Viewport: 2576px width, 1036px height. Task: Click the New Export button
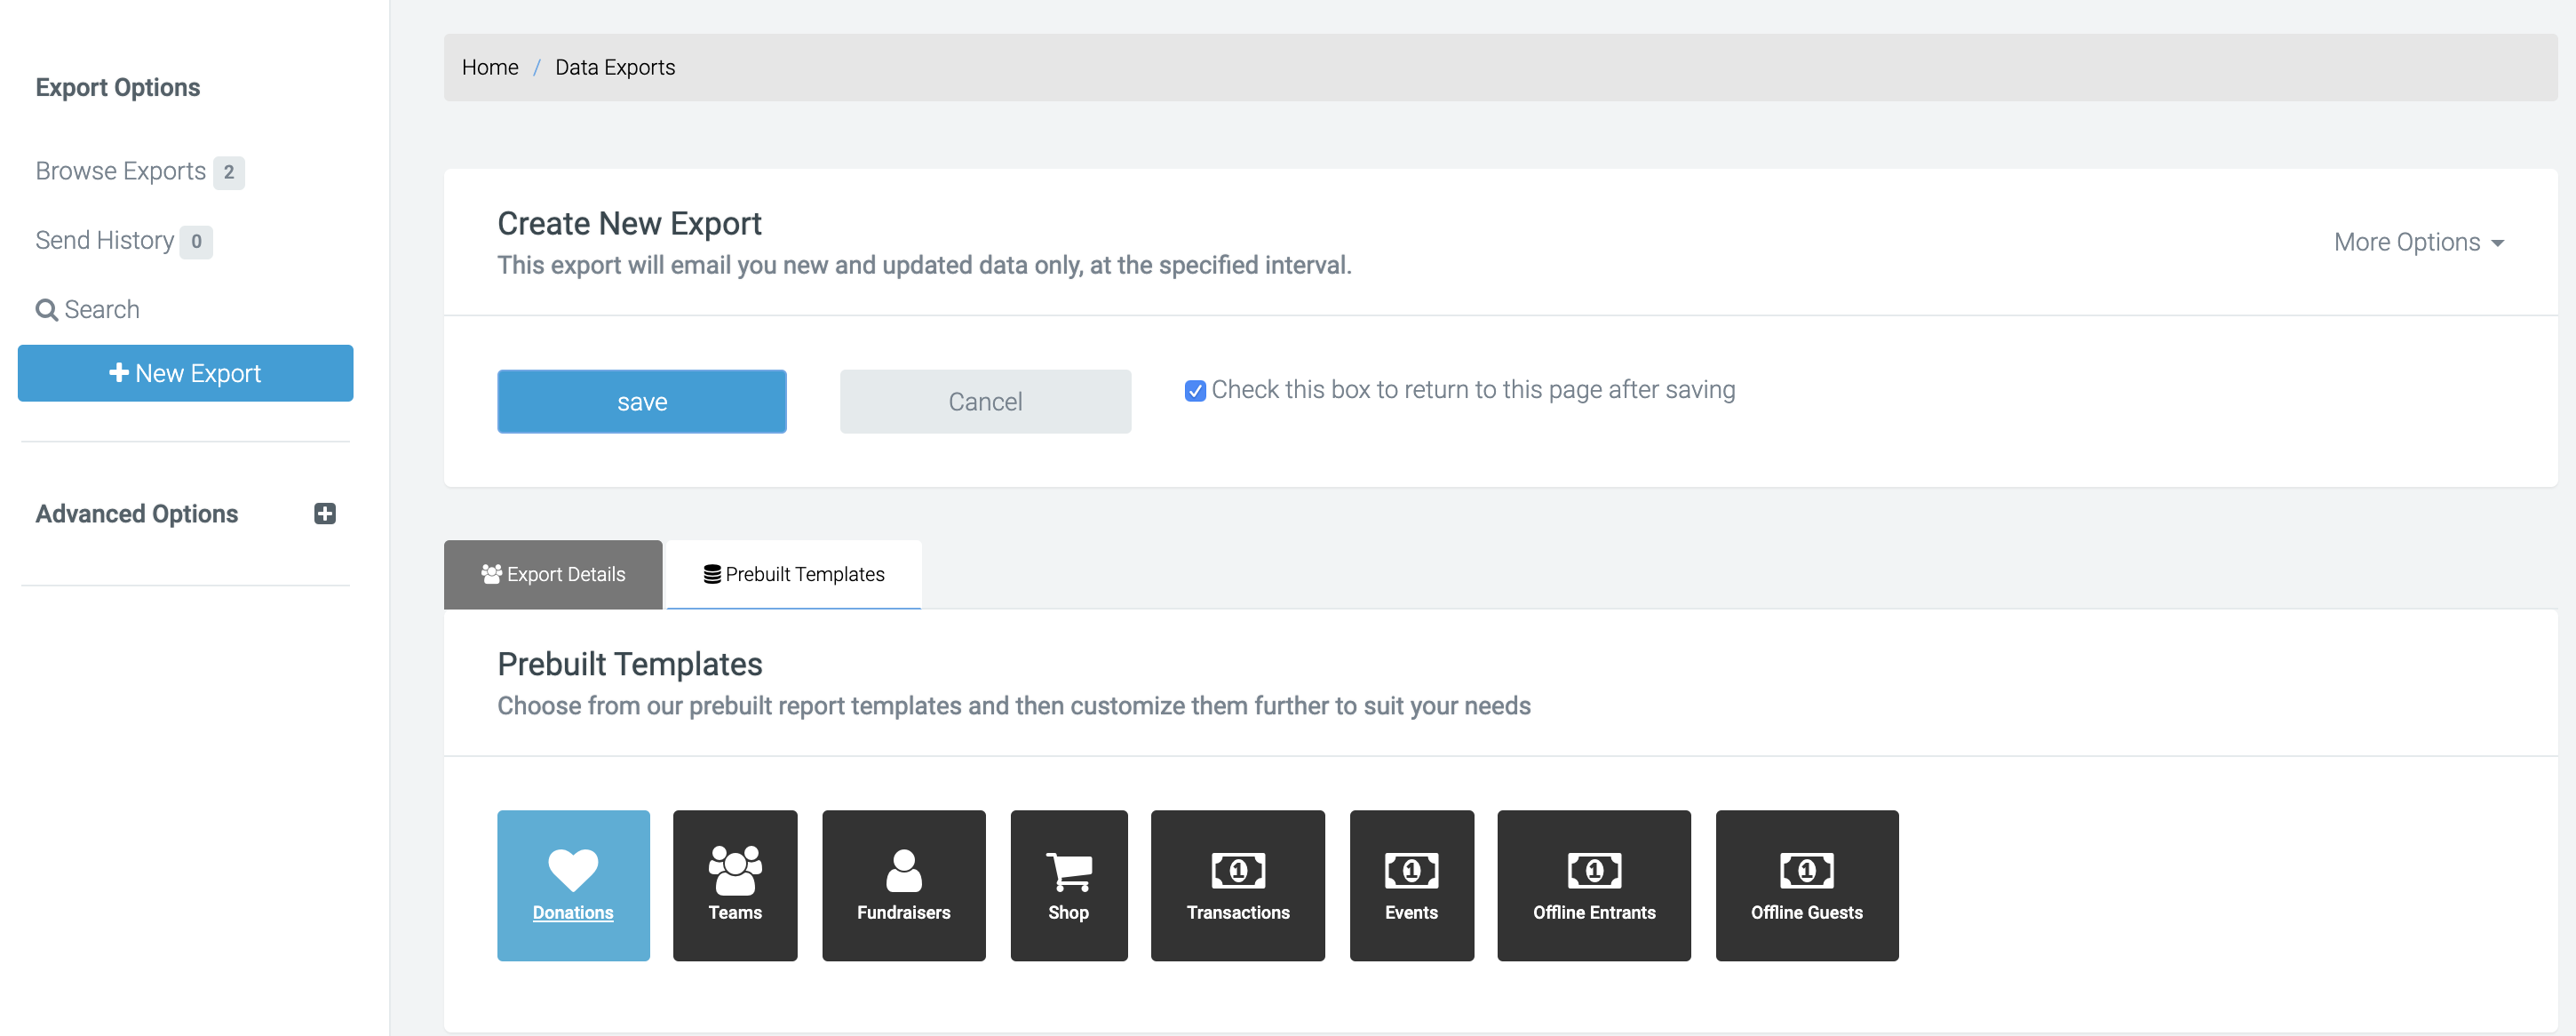(185, 373)
